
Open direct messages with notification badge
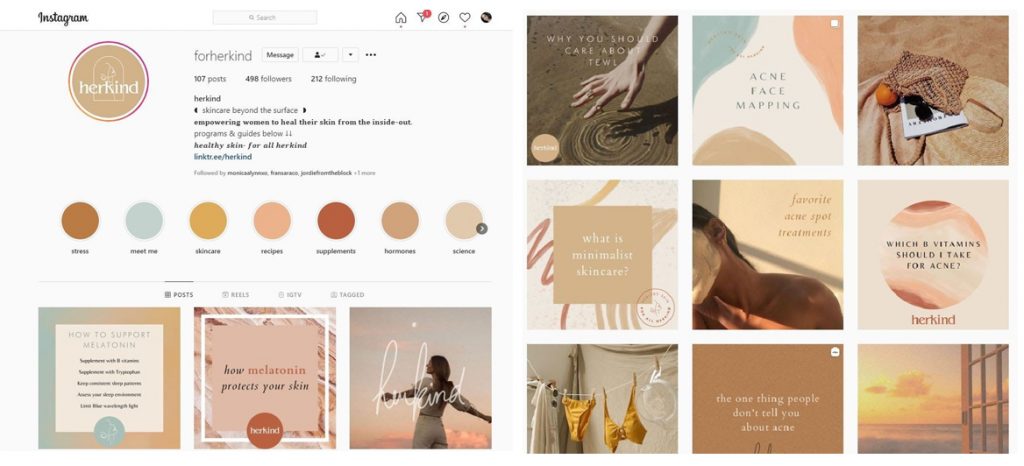[x=423, y=17]
